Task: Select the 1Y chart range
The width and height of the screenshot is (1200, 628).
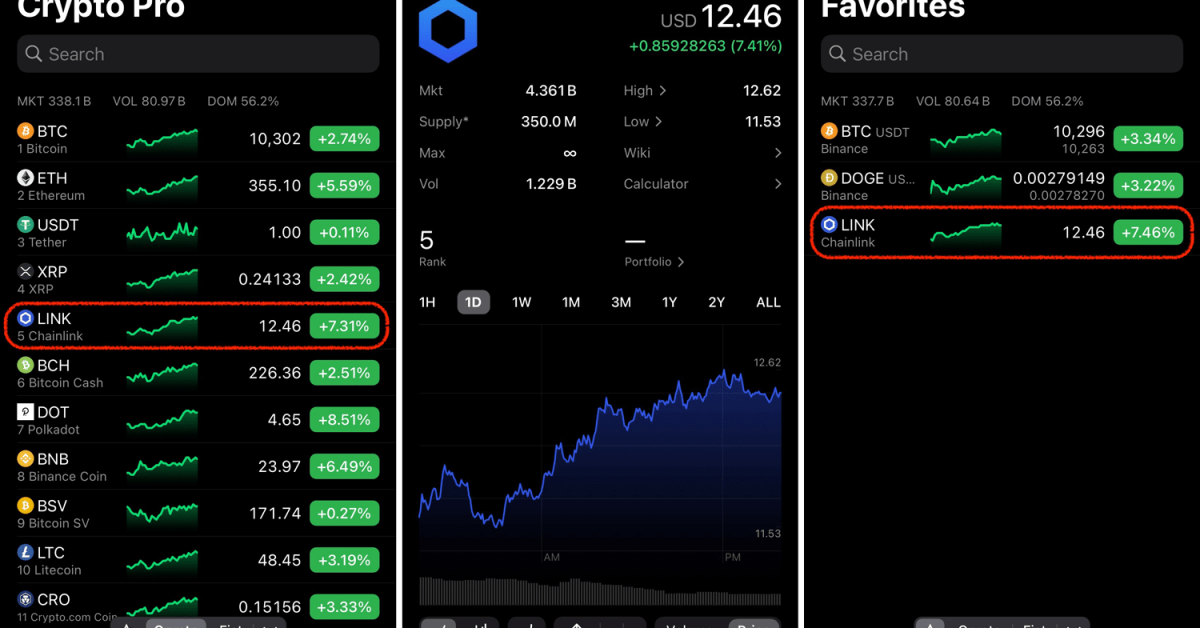Action: tap(669, 302)
